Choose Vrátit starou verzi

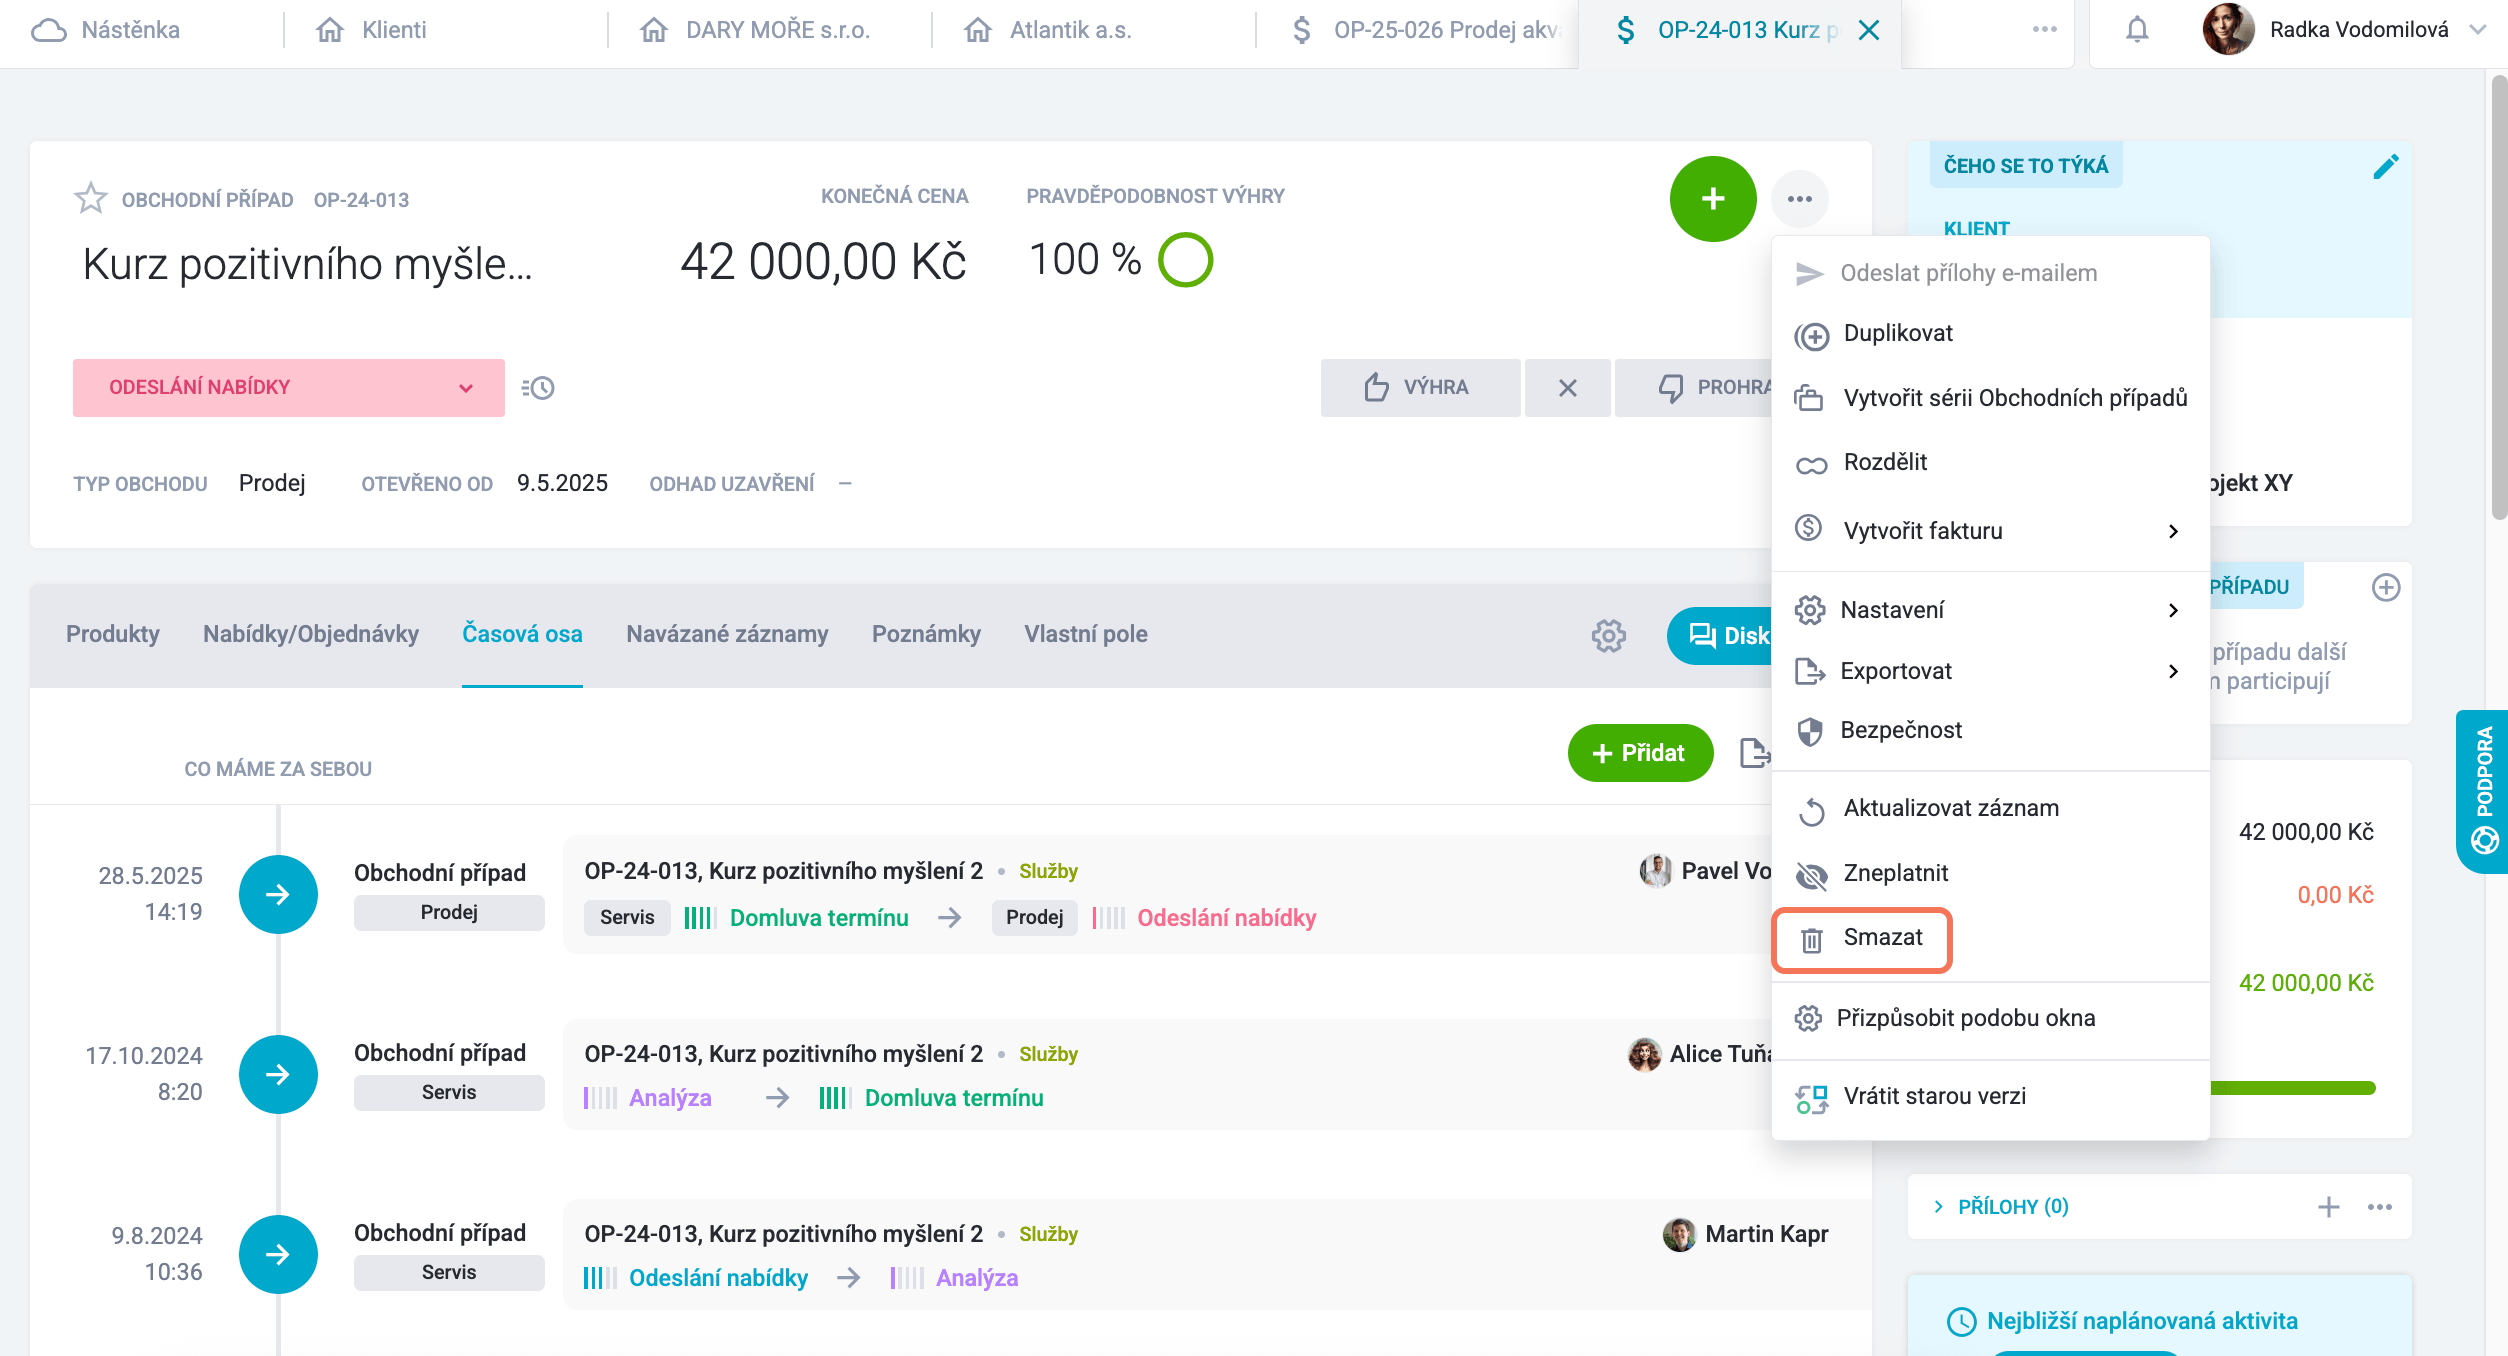(x=1990, y=1097)
